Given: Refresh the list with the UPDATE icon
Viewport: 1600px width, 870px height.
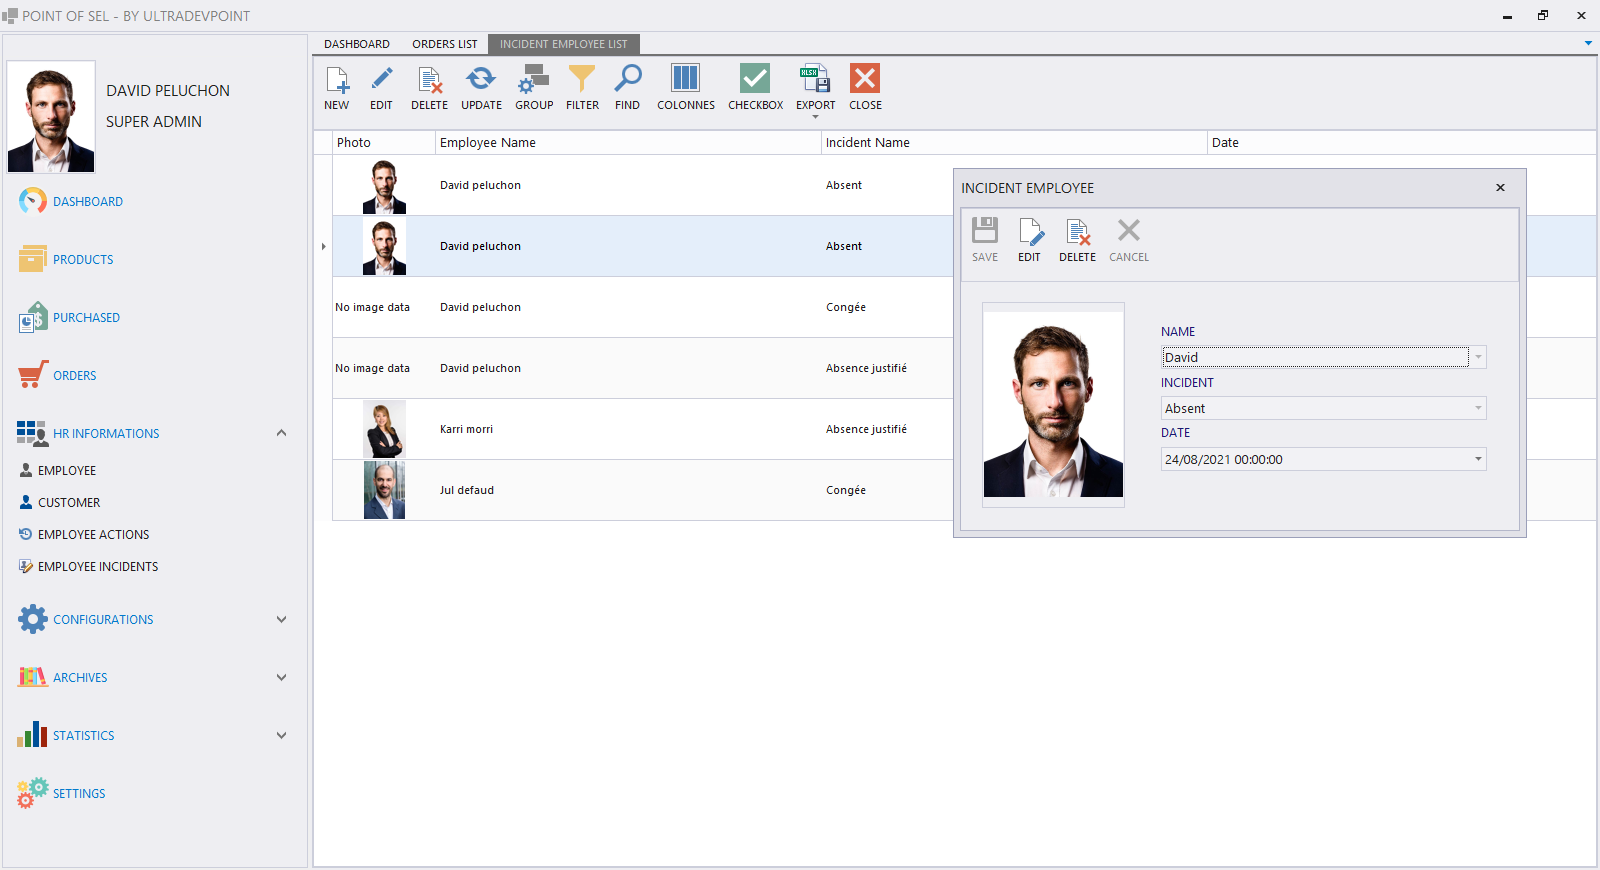Looking at the screenshot, I should click(x=481, y=79).
